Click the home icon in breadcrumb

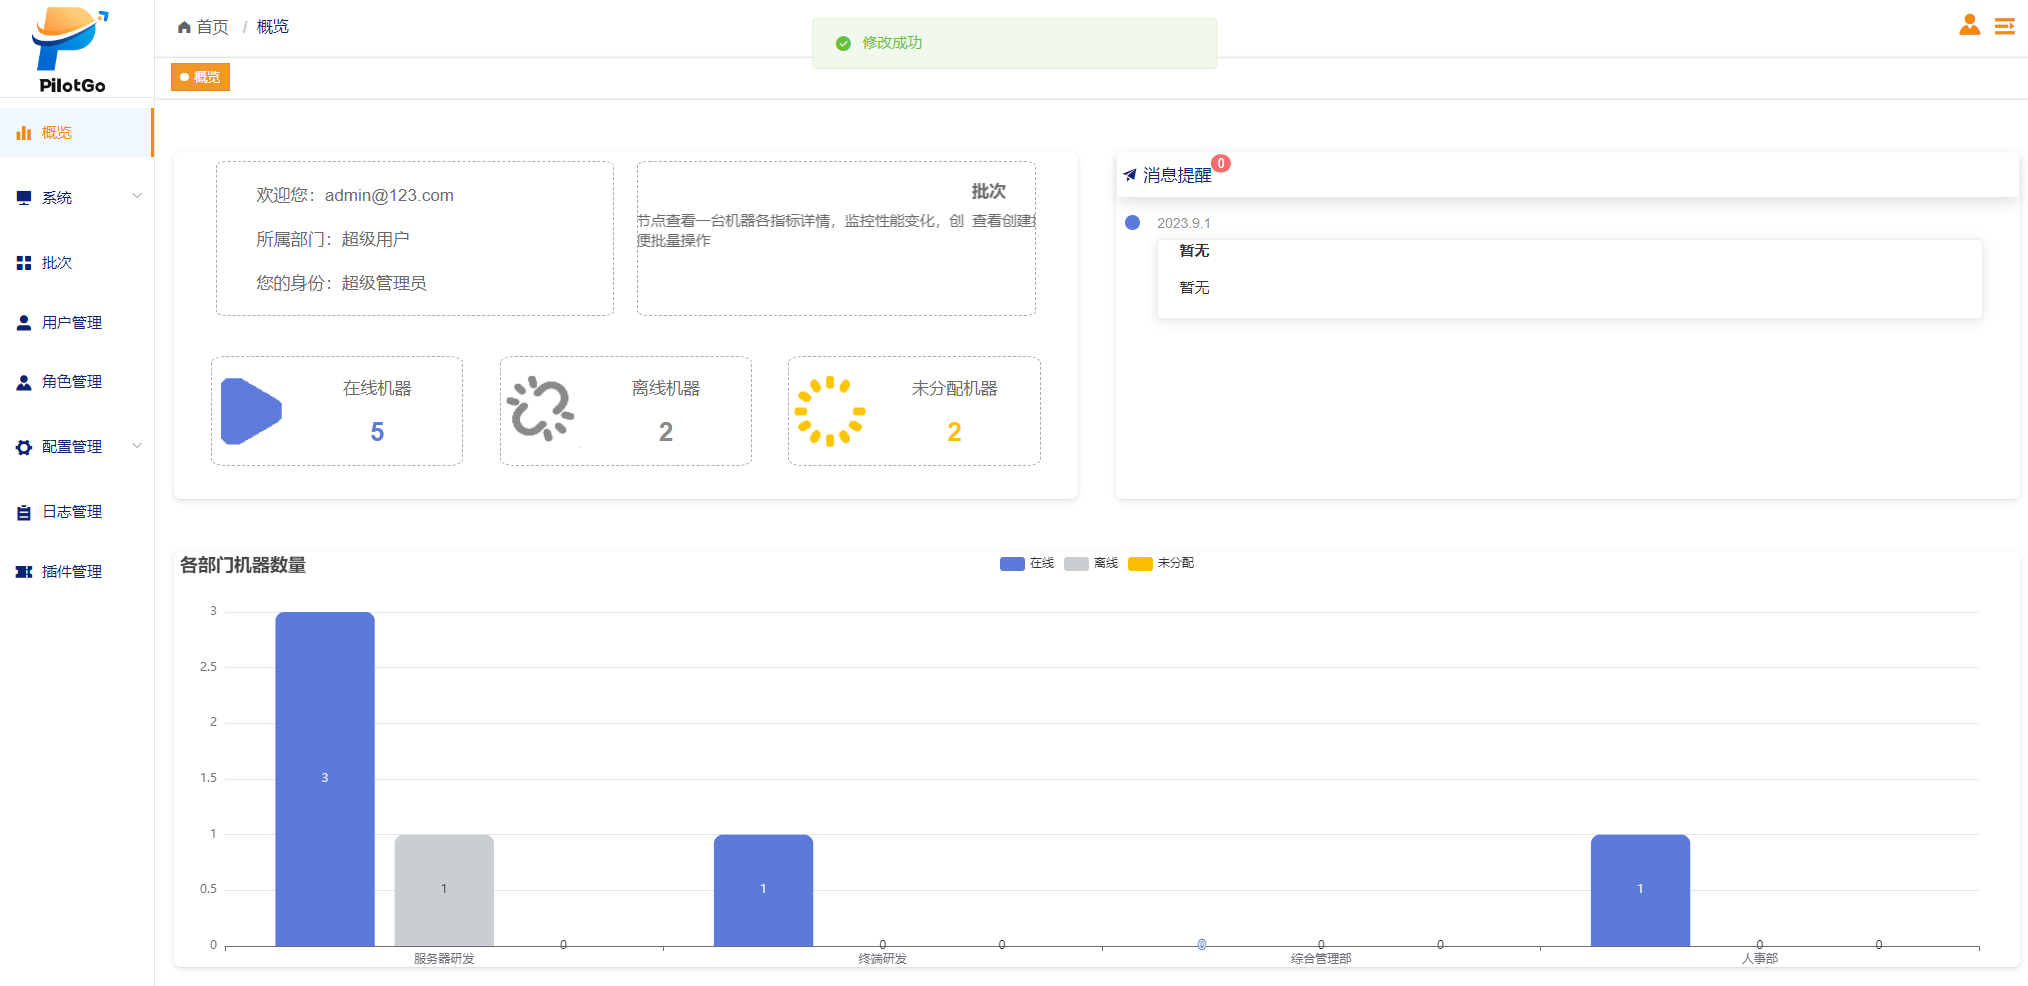[x=184, y=27]
